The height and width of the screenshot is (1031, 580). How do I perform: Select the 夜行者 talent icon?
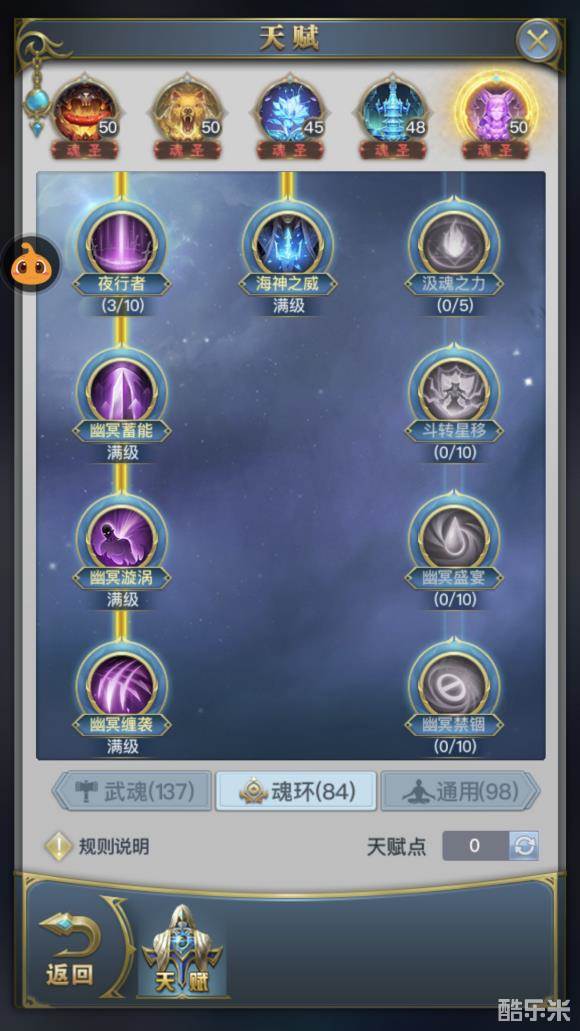[122, 244]
